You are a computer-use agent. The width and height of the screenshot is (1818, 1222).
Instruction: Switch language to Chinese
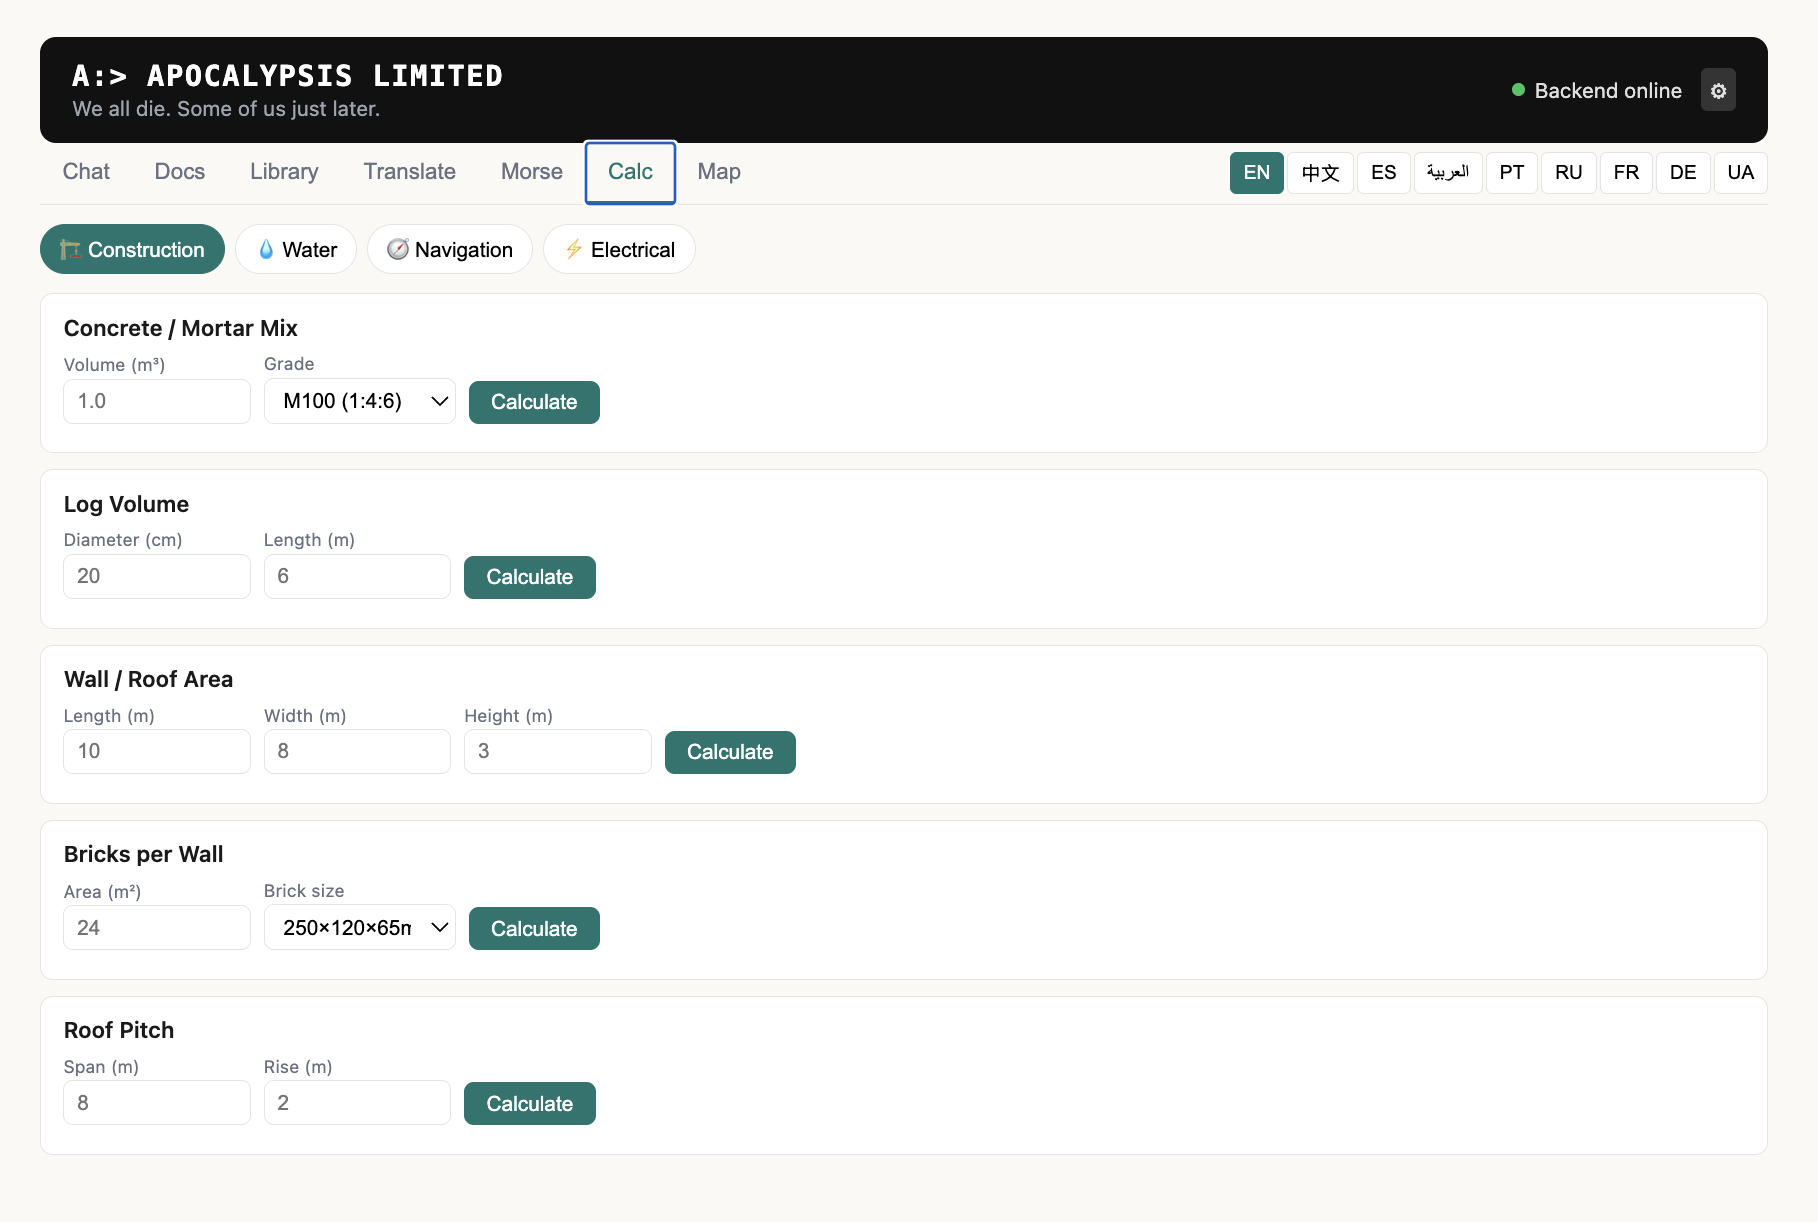click(1320, 173)
